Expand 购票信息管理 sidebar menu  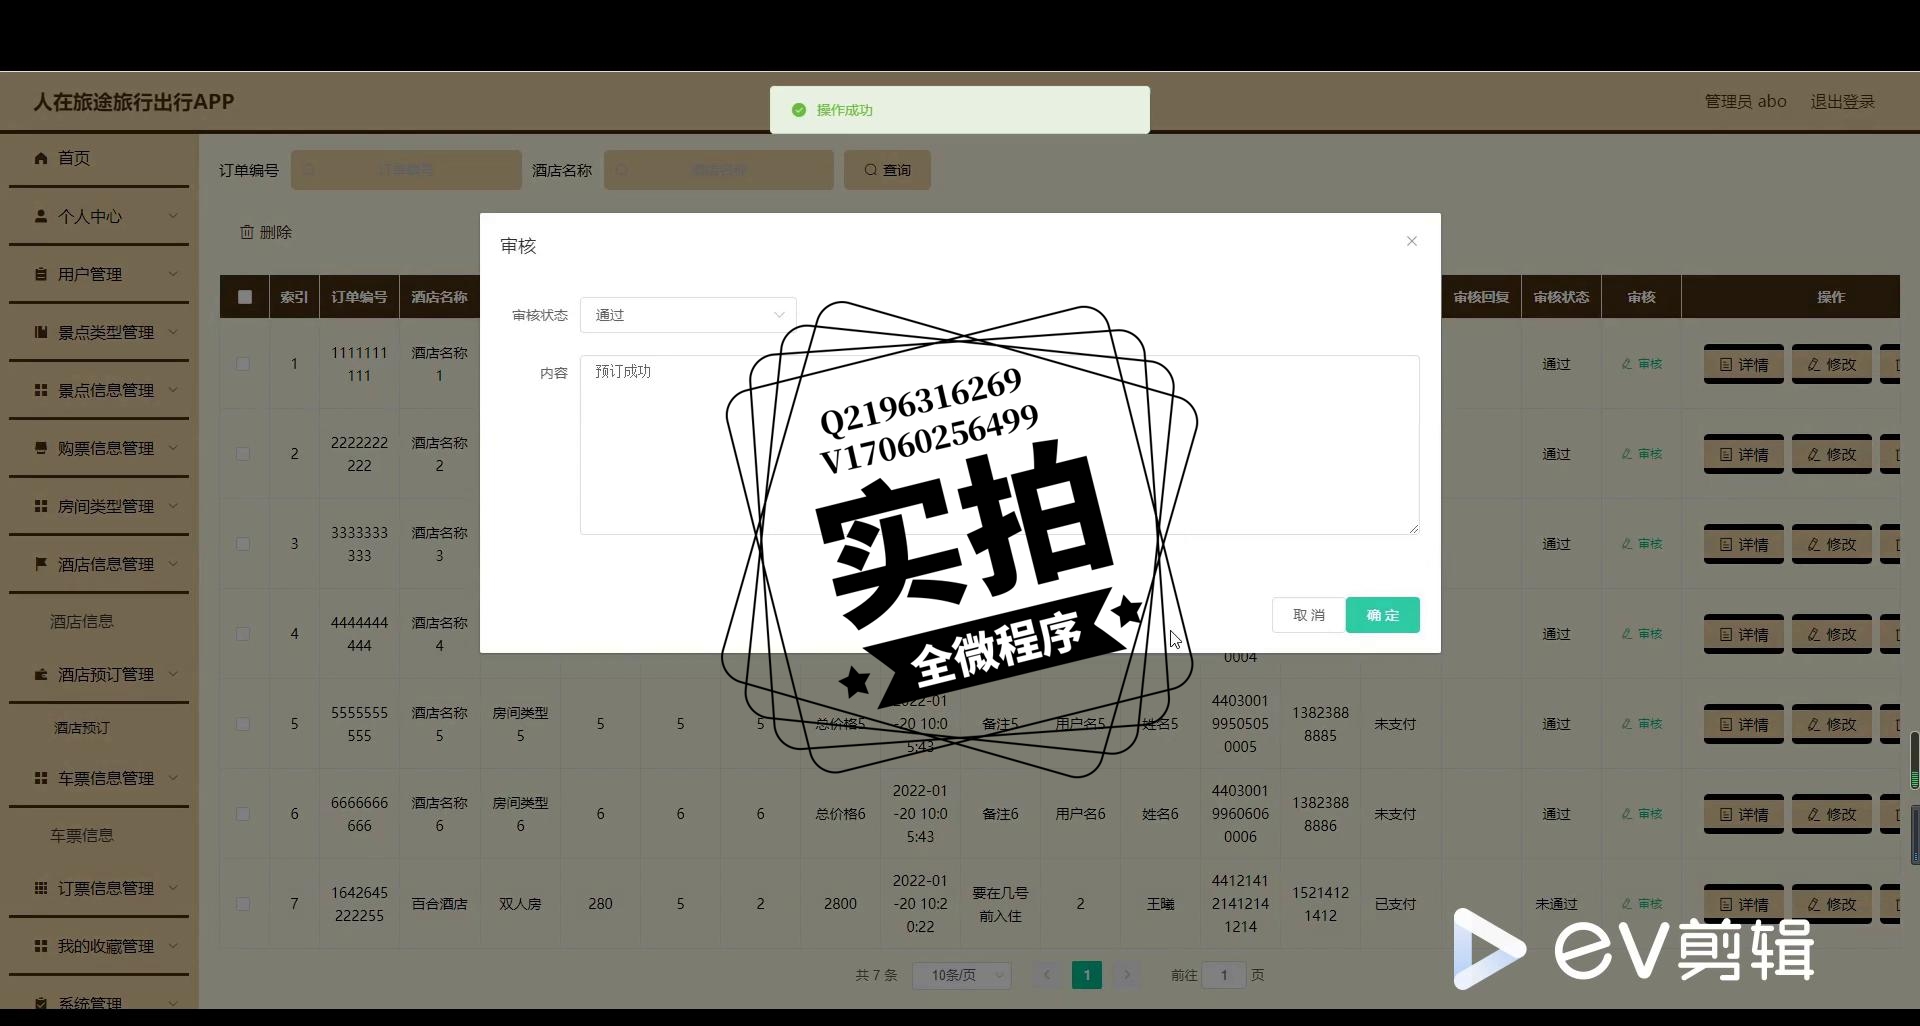(98, 448)
